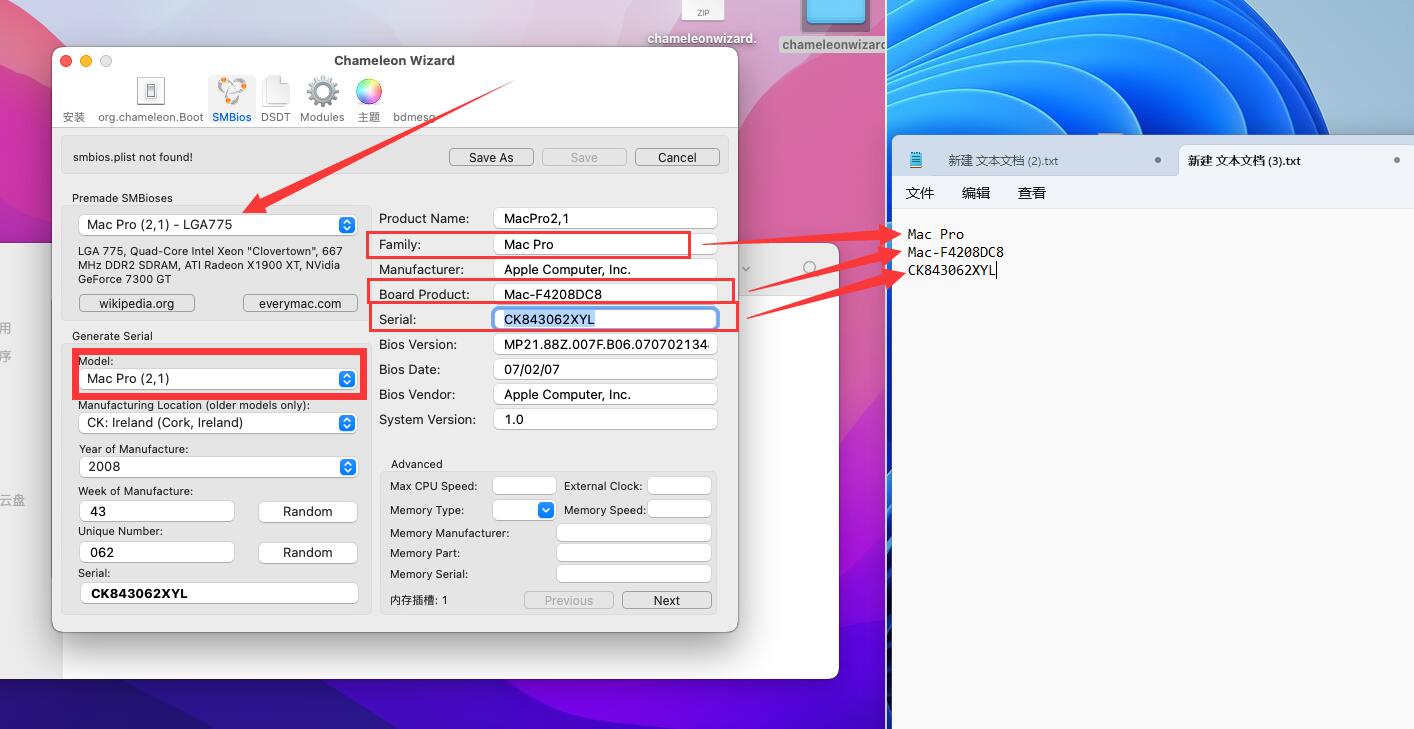Image resolution: width=1414 pixels, height=729 pixels.
Task: Open the chameleonwizard ZIP desktop file
Action: pos(702,12)
